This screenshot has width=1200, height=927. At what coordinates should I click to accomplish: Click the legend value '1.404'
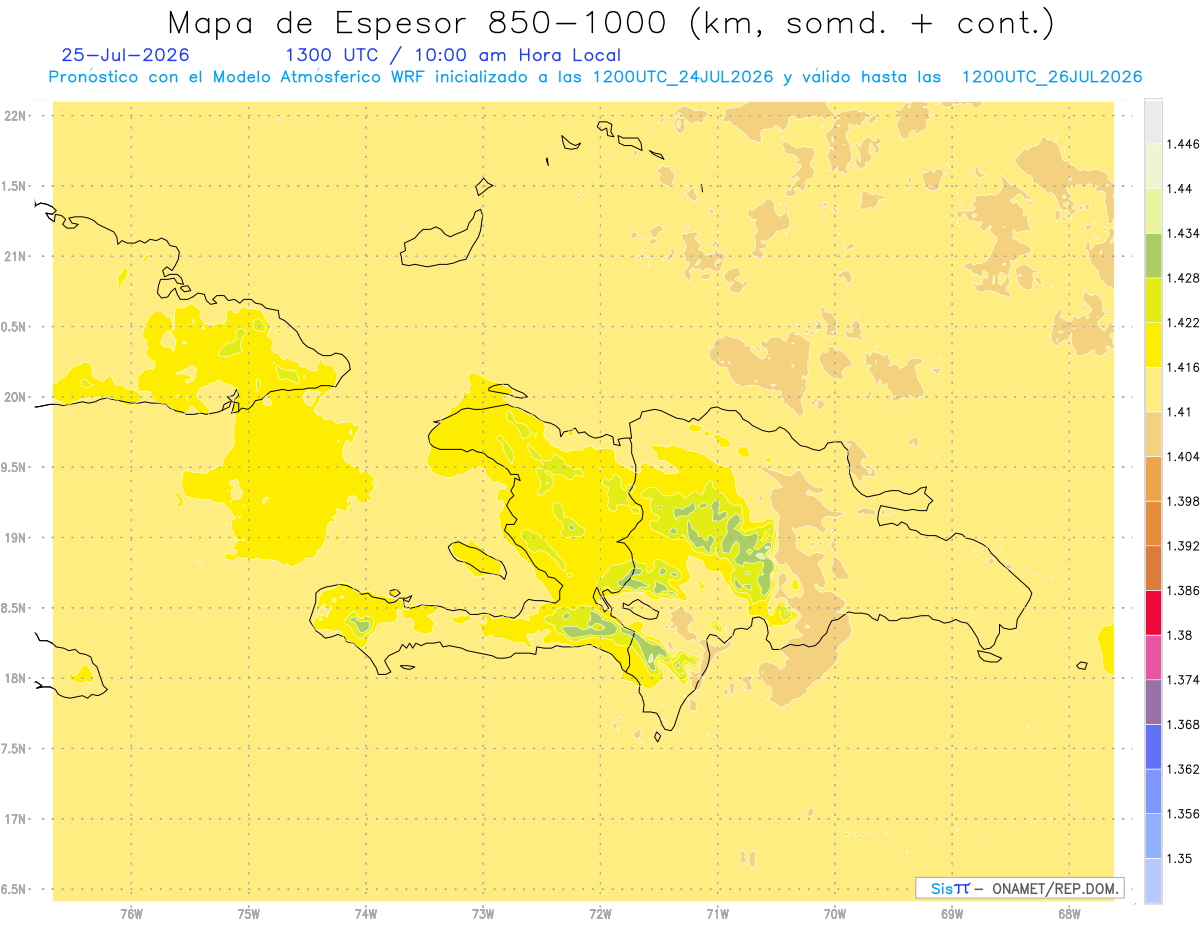tap(1183, 457)
